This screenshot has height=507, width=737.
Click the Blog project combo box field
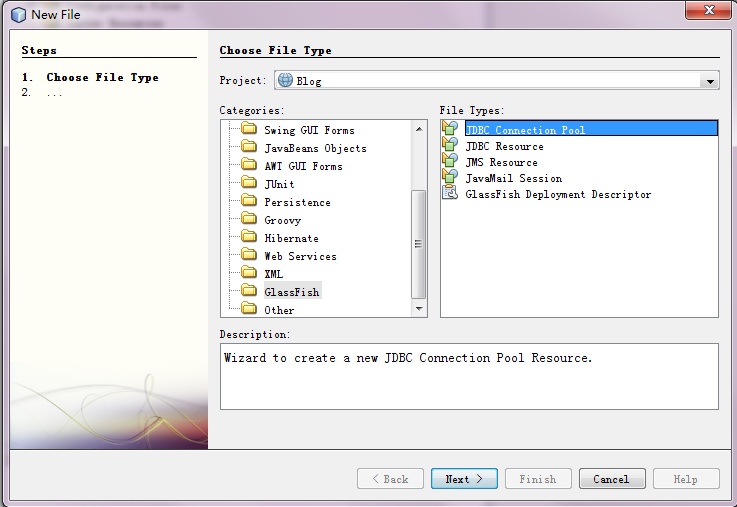[497, 80]
